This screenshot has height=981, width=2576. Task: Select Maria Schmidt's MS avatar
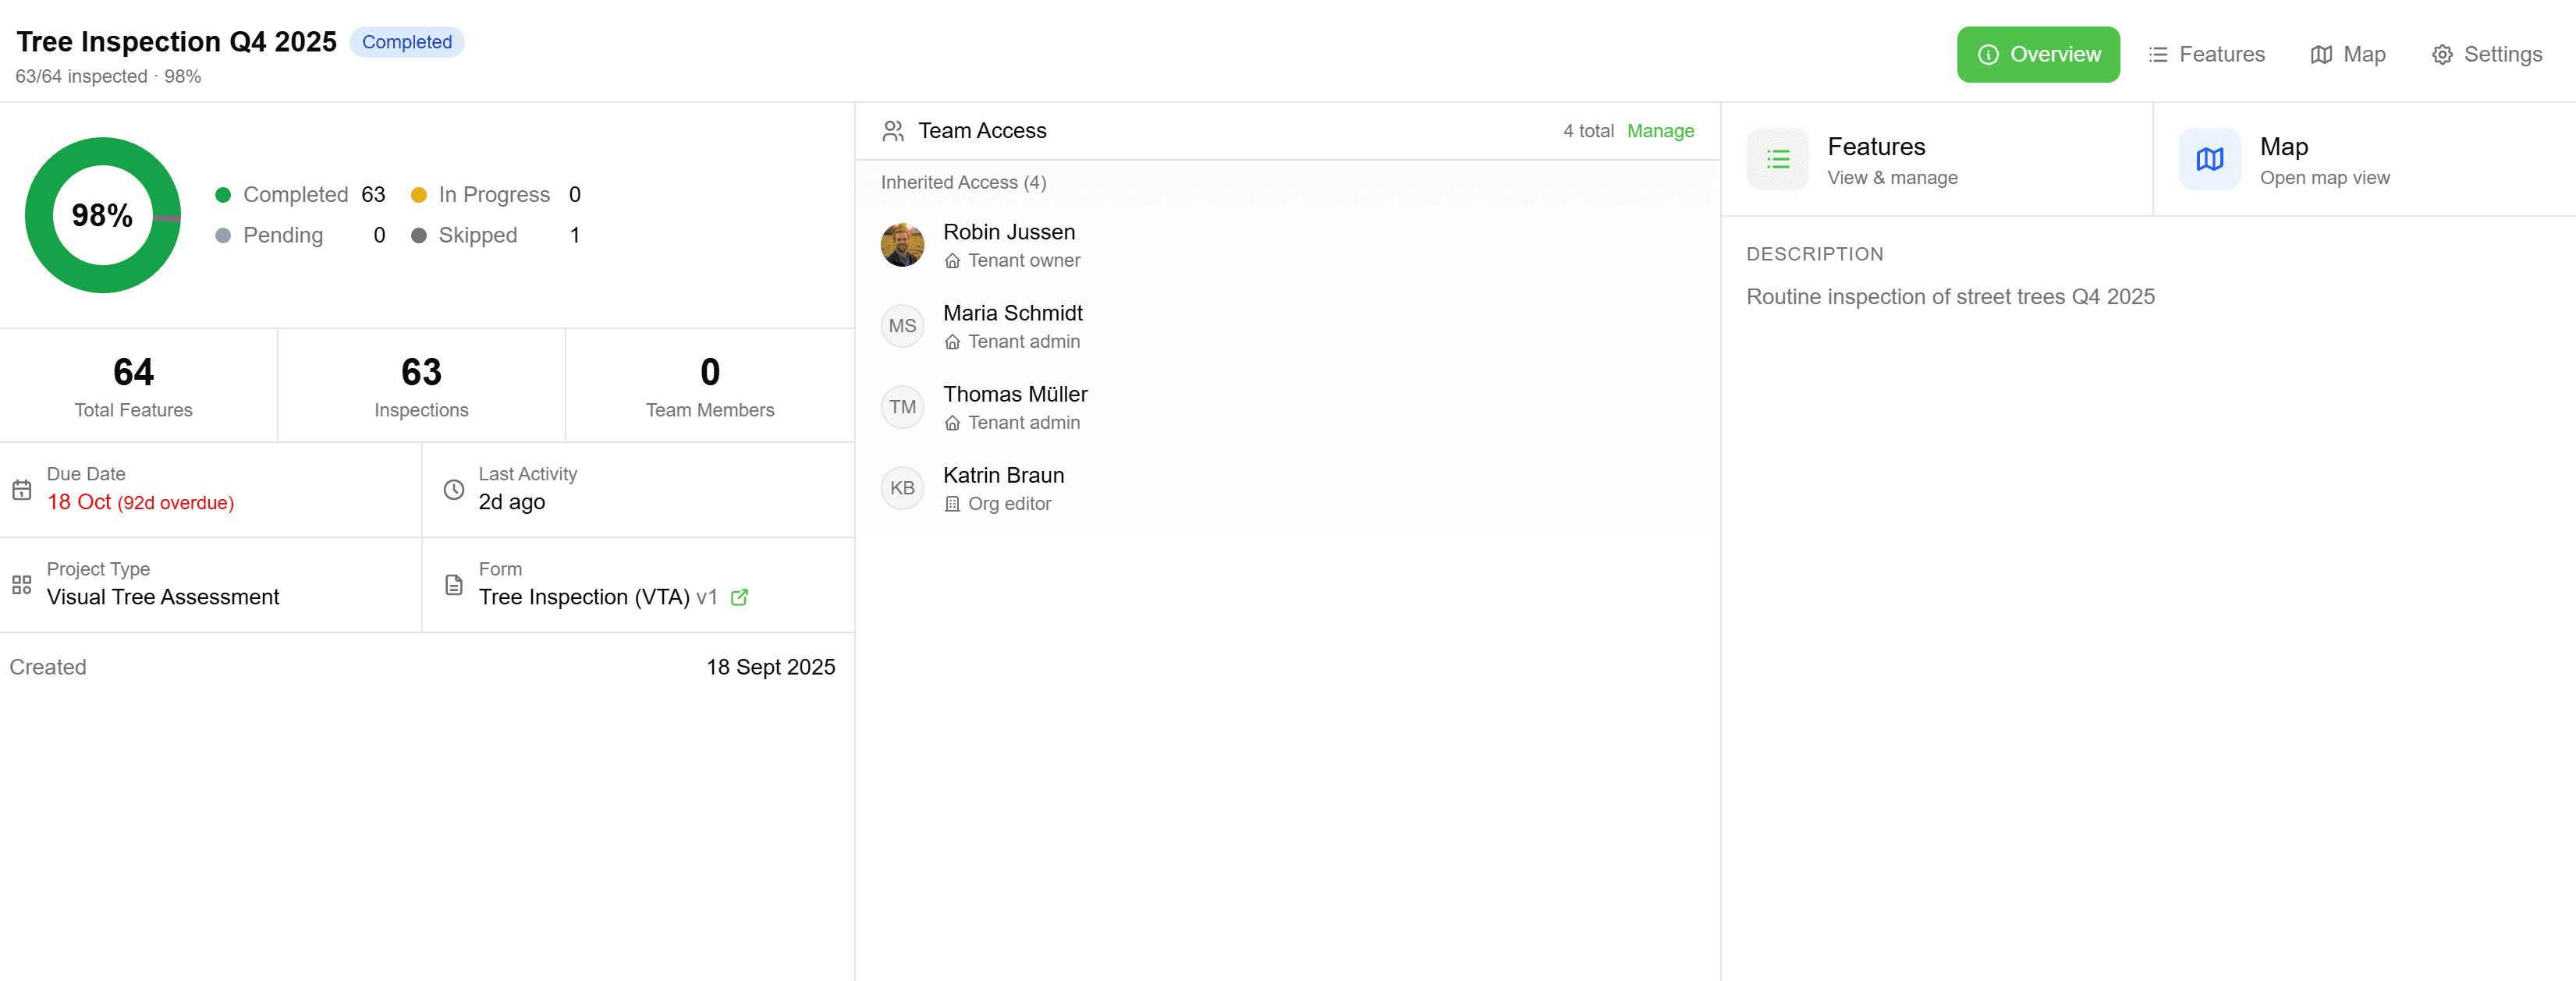[x=902, y=326]
